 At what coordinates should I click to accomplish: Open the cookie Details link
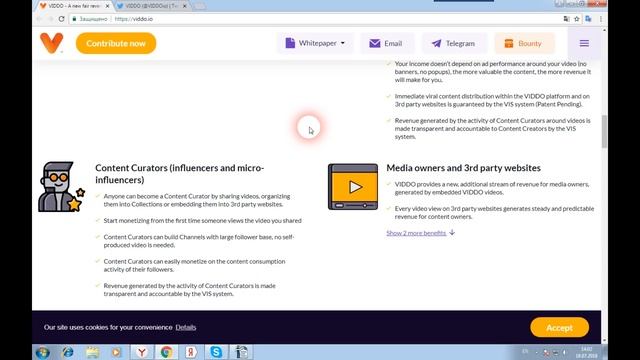point(186,327)
